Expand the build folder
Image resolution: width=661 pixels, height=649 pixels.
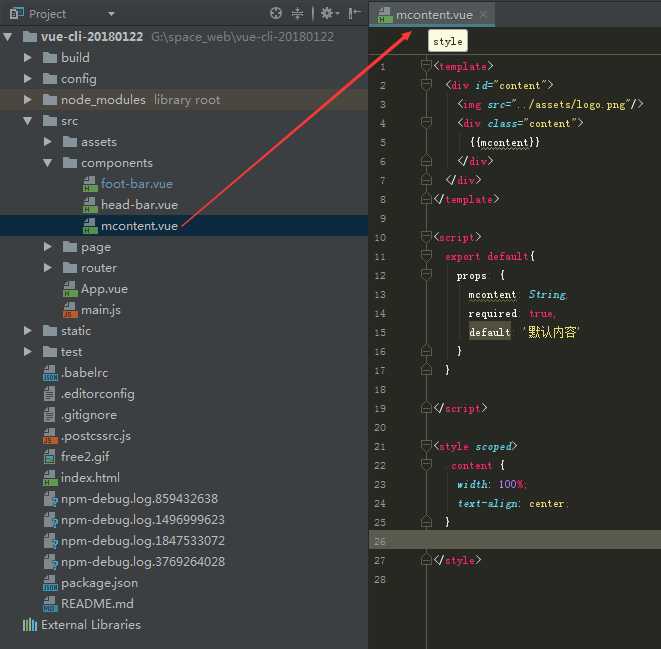click(28, 58)
